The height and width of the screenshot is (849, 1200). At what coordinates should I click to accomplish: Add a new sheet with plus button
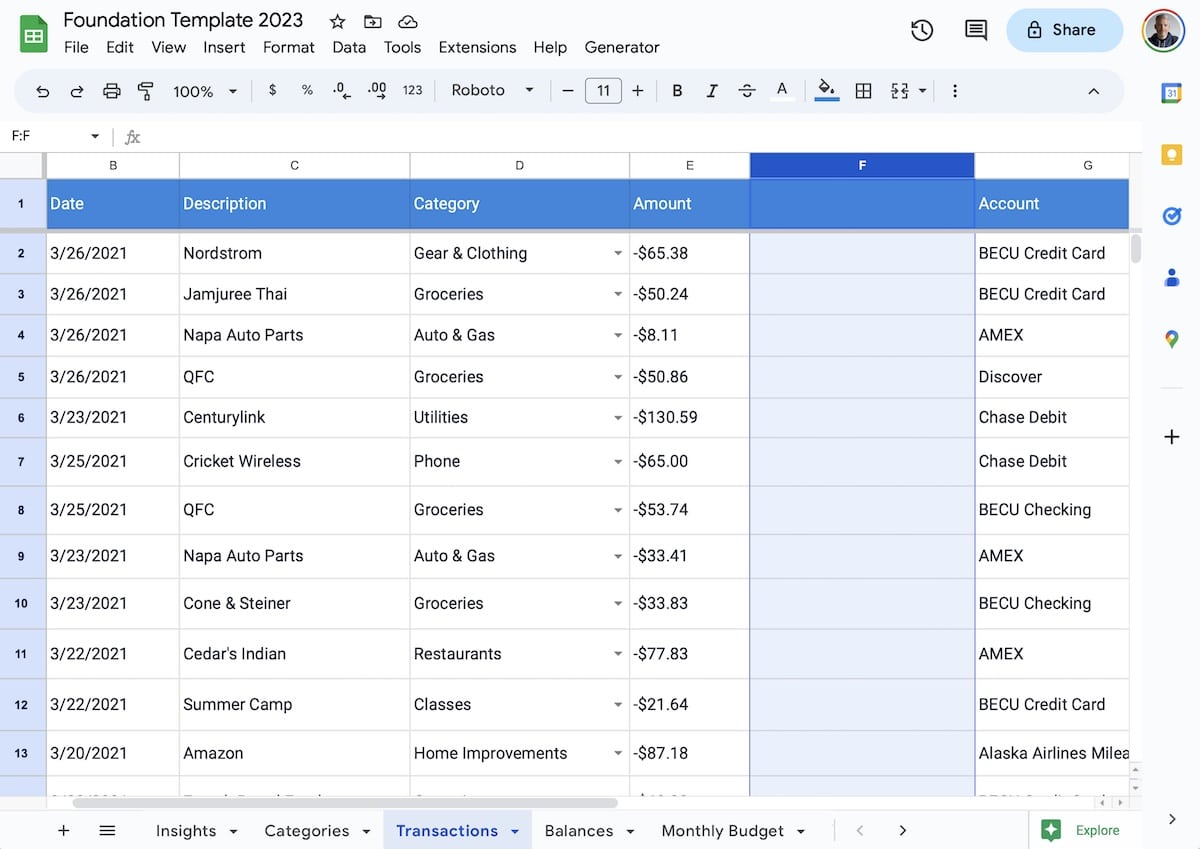63,830
